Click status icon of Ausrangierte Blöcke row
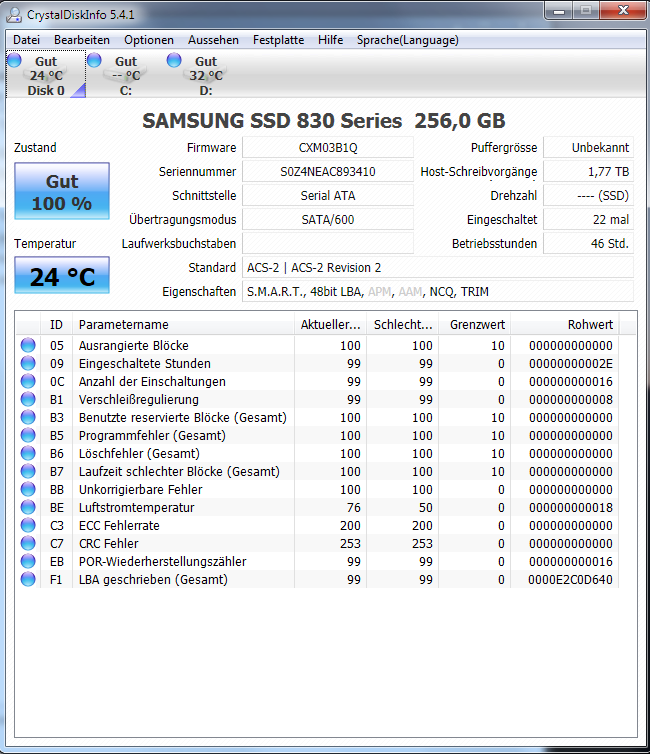Screen dimensions: 650x754 click(28, 345)
